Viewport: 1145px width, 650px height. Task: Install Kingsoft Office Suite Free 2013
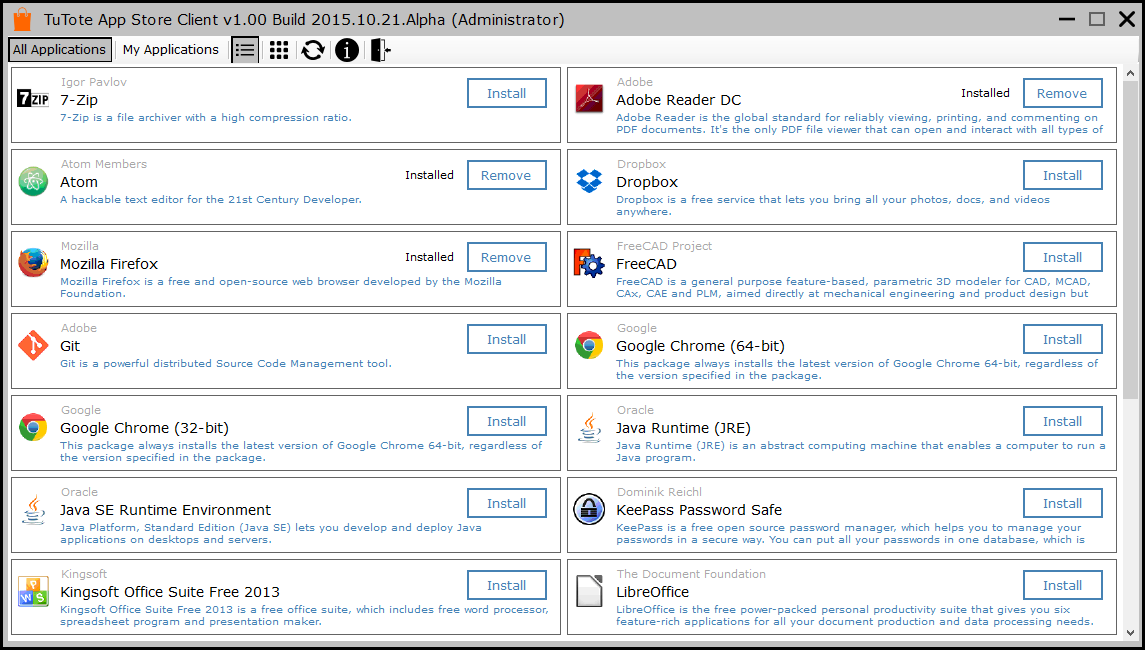507,586
